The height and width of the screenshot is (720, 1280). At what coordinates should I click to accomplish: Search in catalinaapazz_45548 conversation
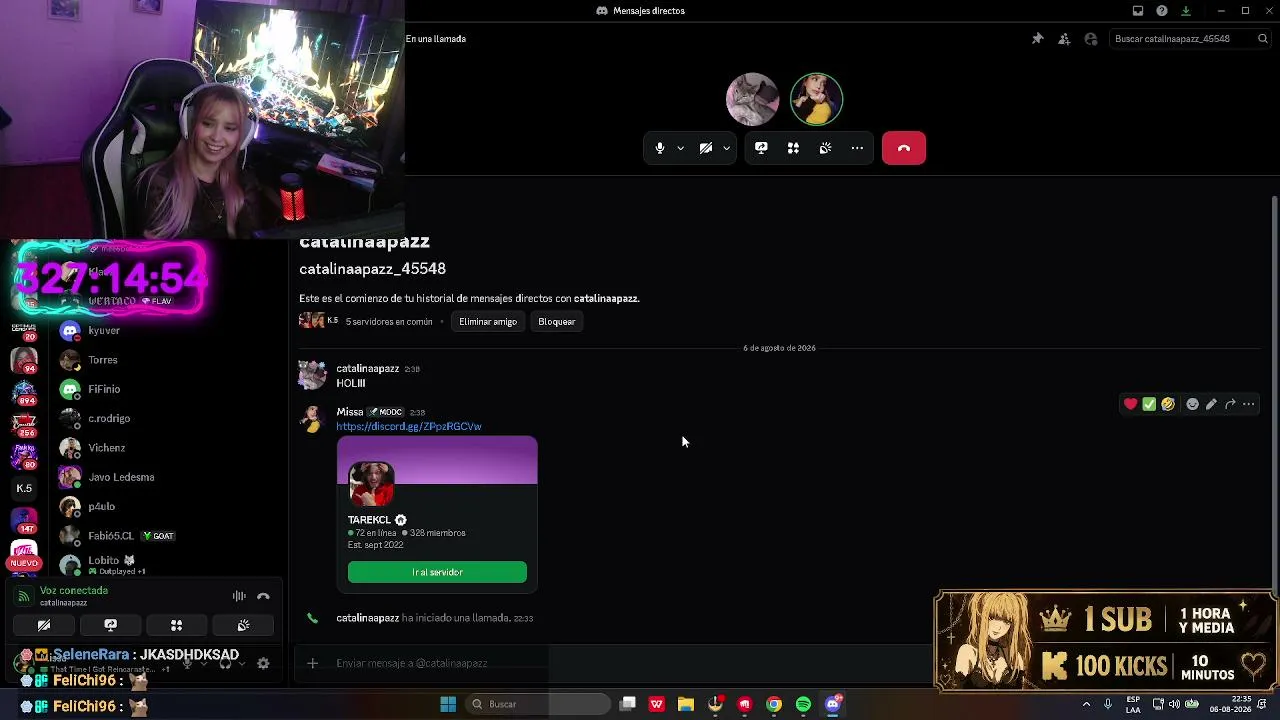point(1189,39)
